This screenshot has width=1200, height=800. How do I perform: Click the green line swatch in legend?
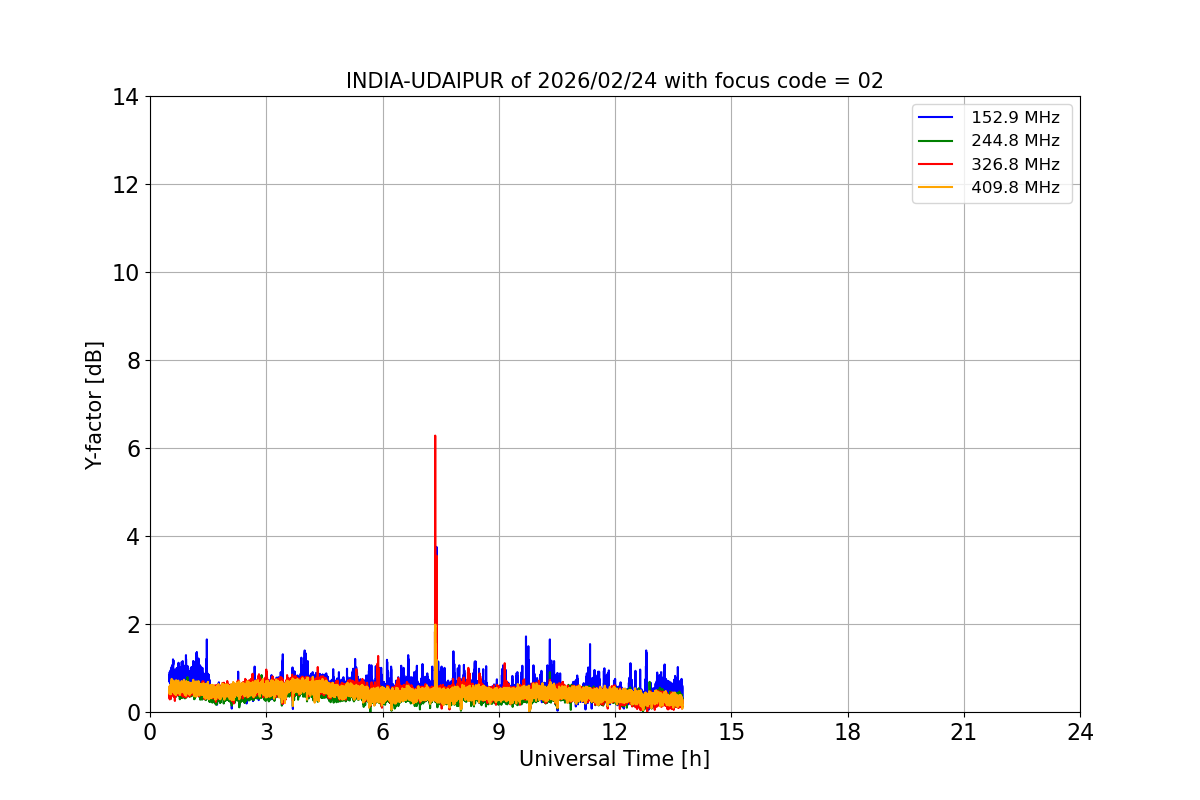coord(937,141)
